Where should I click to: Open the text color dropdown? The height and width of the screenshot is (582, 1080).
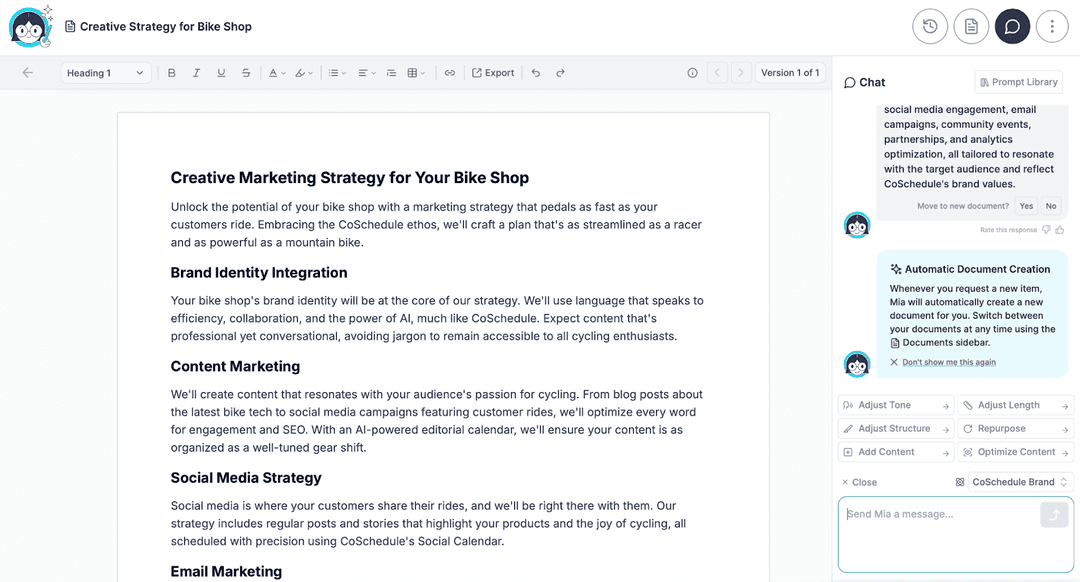click(277, 72)
